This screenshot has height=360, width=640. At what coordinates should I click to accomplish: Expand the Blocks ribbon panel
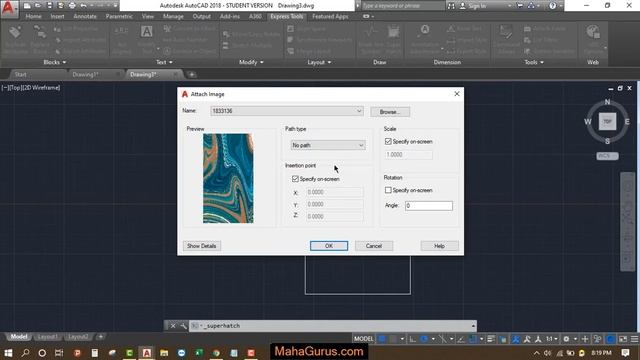(54, 62)
